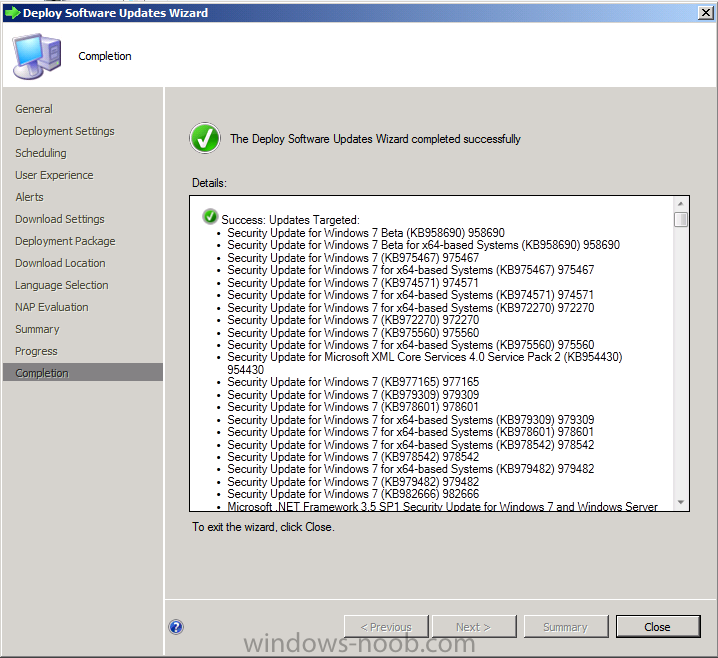Click the green success checkmark beside completion message

coord(205,138)
